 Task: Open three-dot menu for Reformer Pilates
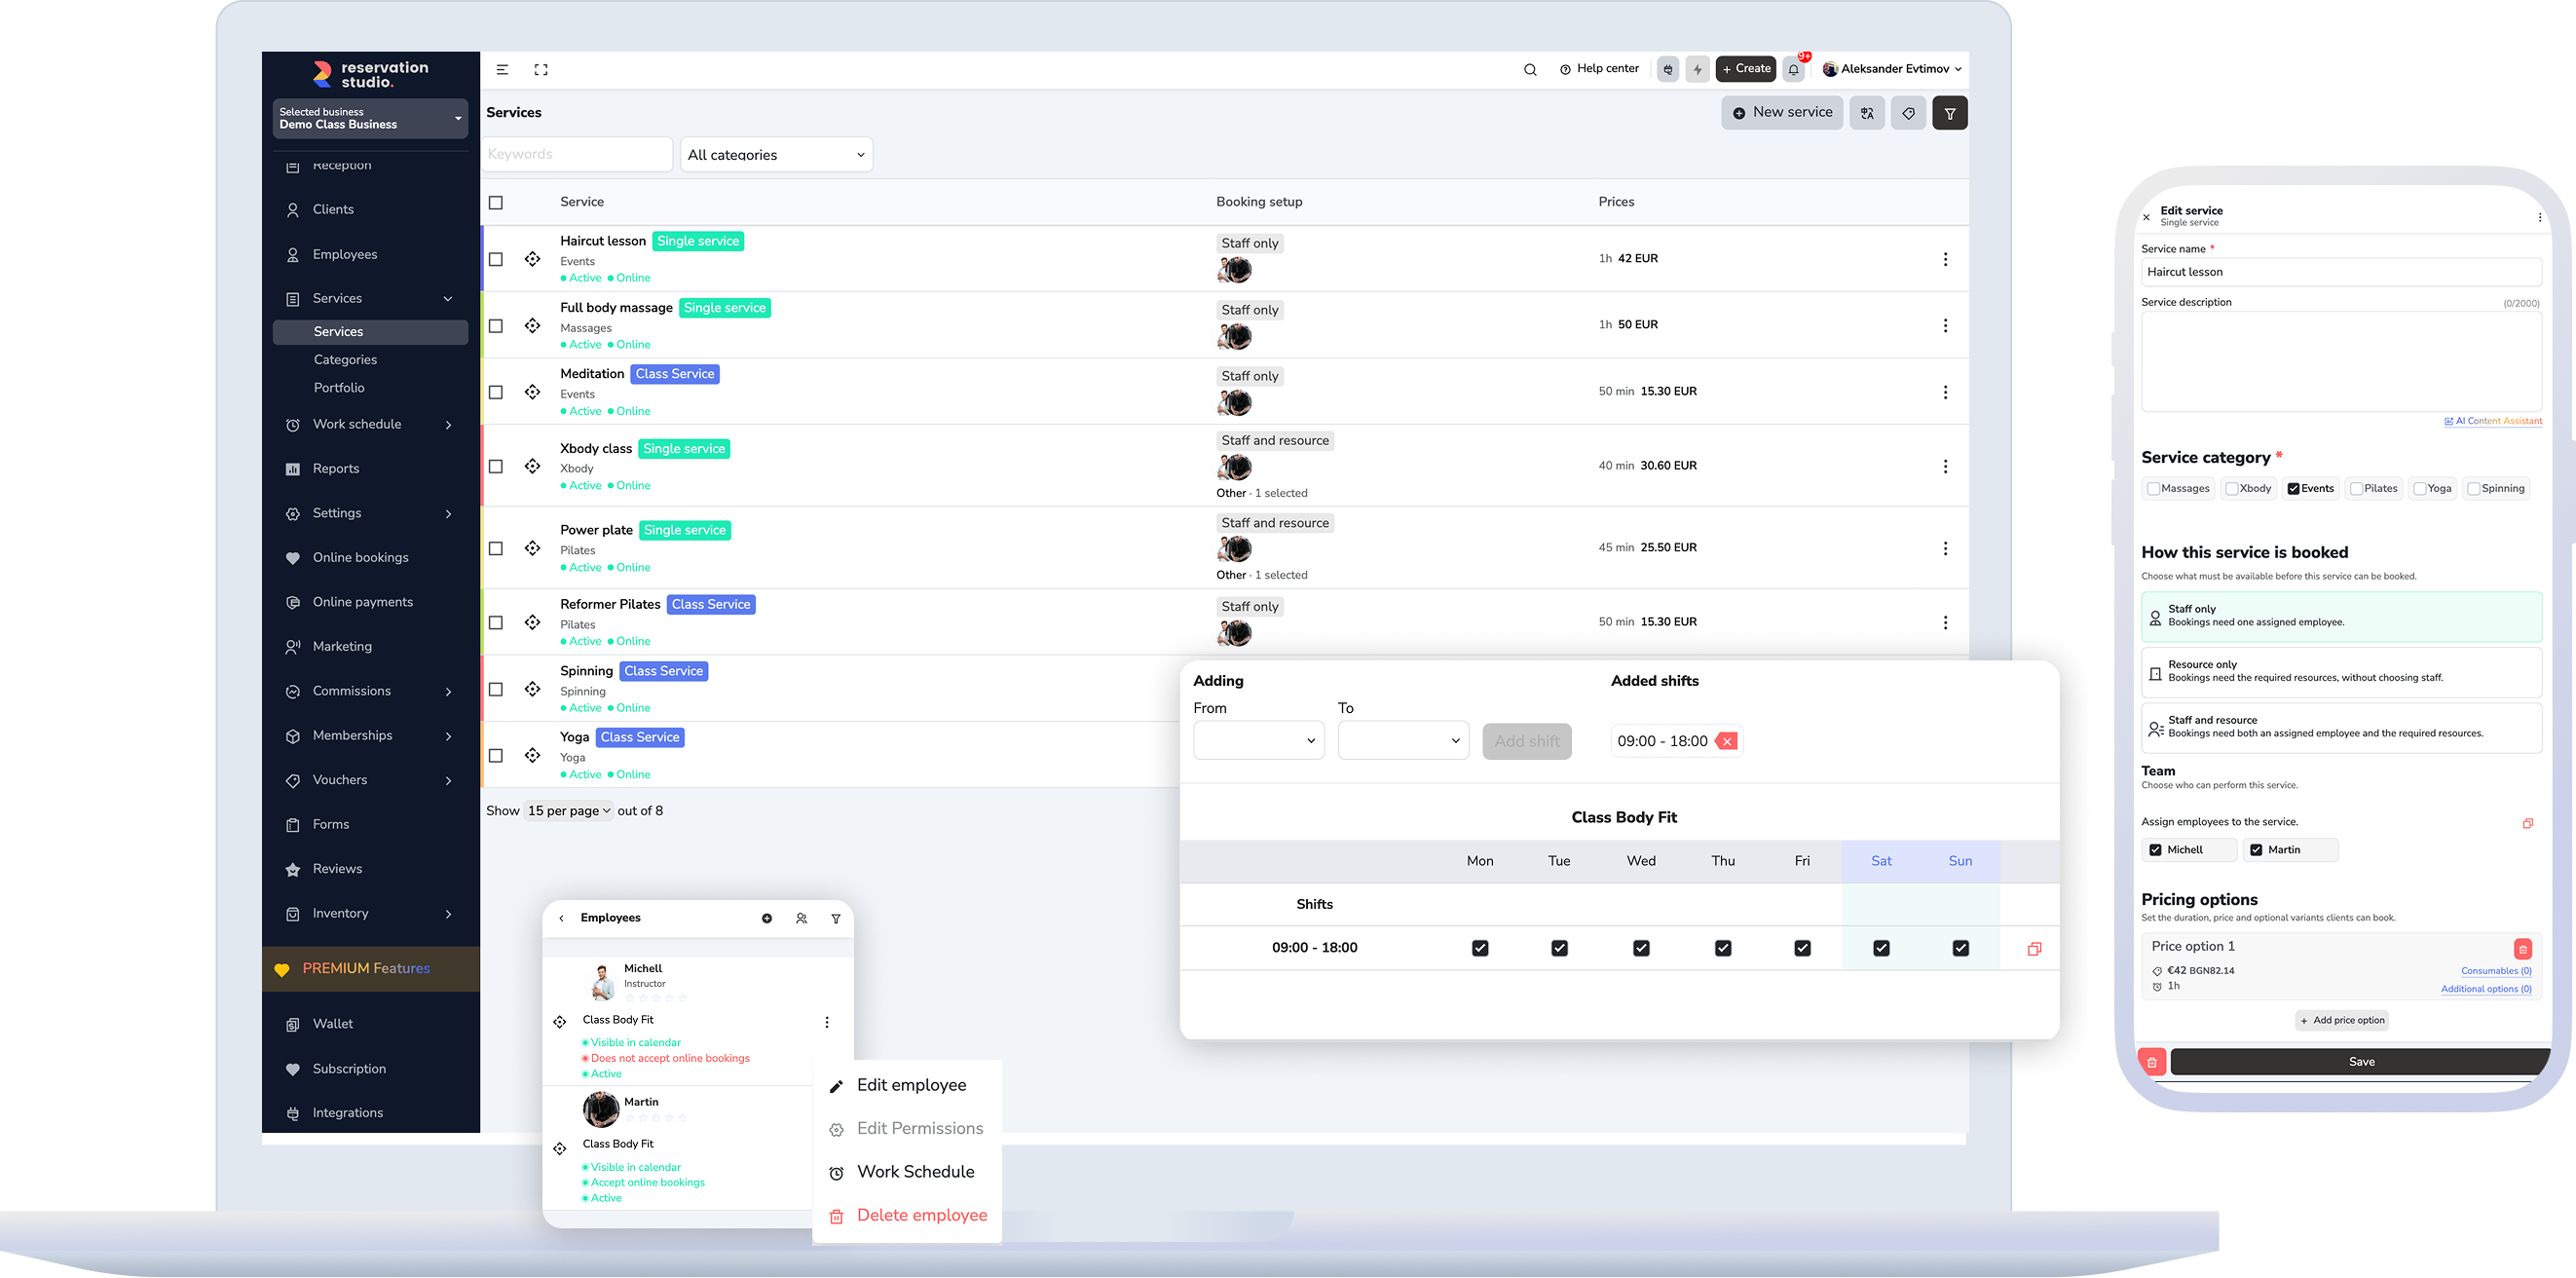click(x=1945, y=622)
